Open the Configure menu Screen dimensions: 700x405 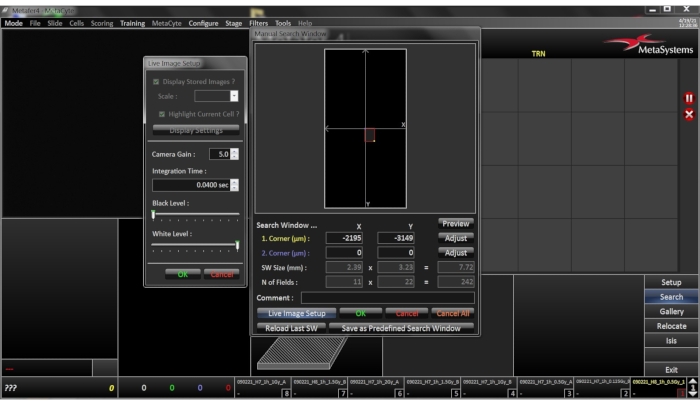pyautogui.click(x=203, y=22)
